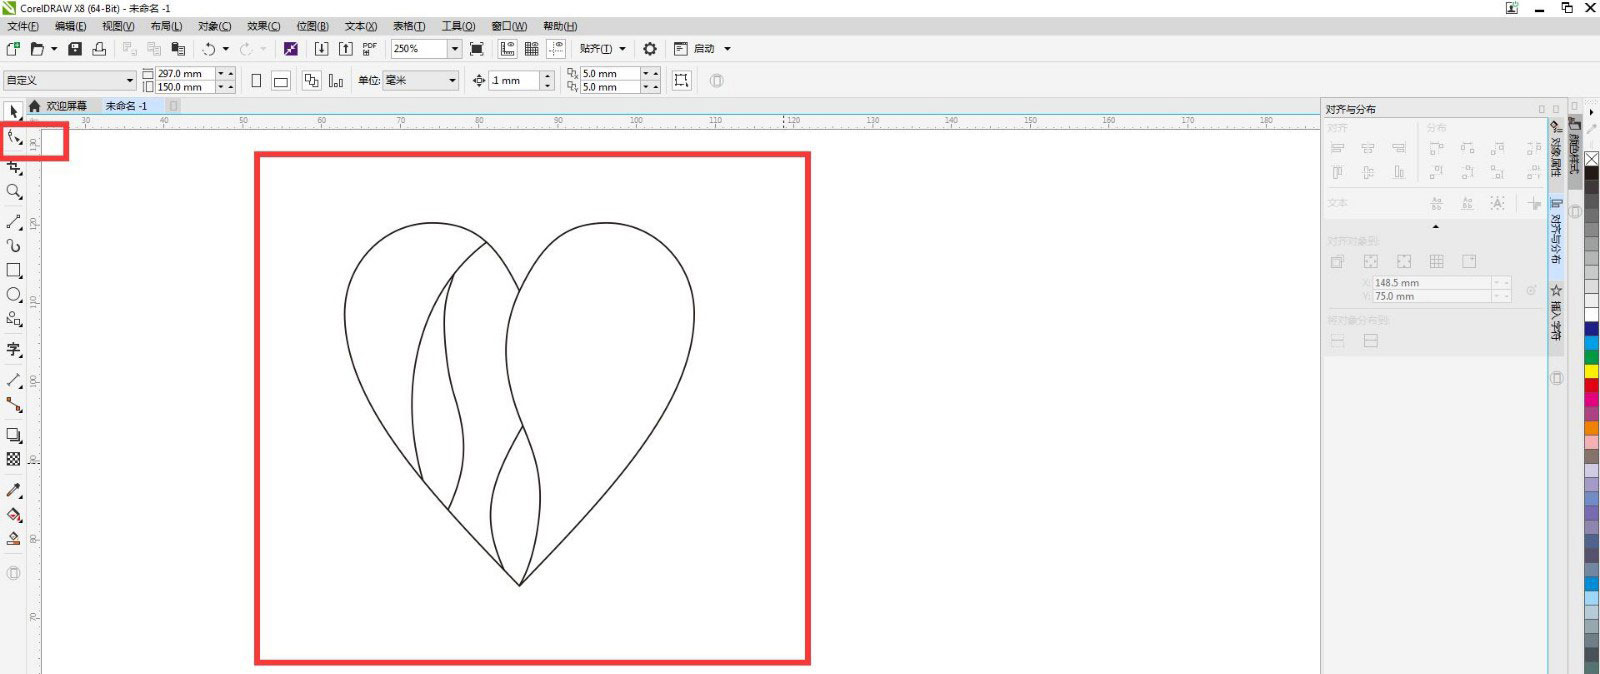Expand the zoom level dropdown at 250%
Screen dimensions: 1600x674
[x=454, y=49]
